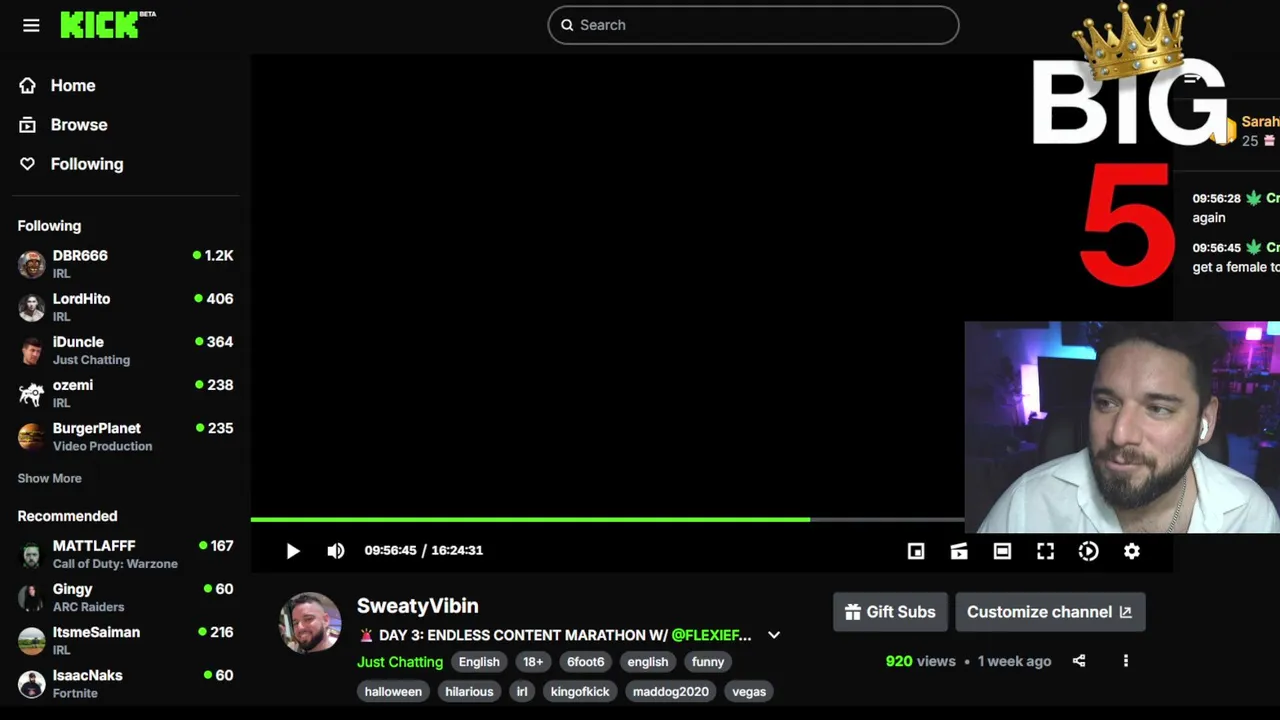Select the 6foot6 tag
This screenshot has width=1280, height=720.
(586, 662)
